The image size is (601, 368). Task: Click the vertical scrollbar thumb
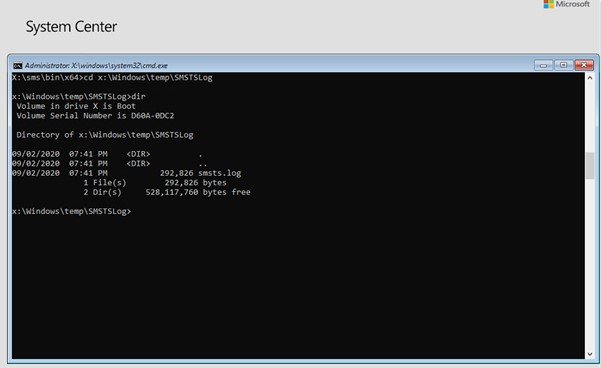(590, 166)
